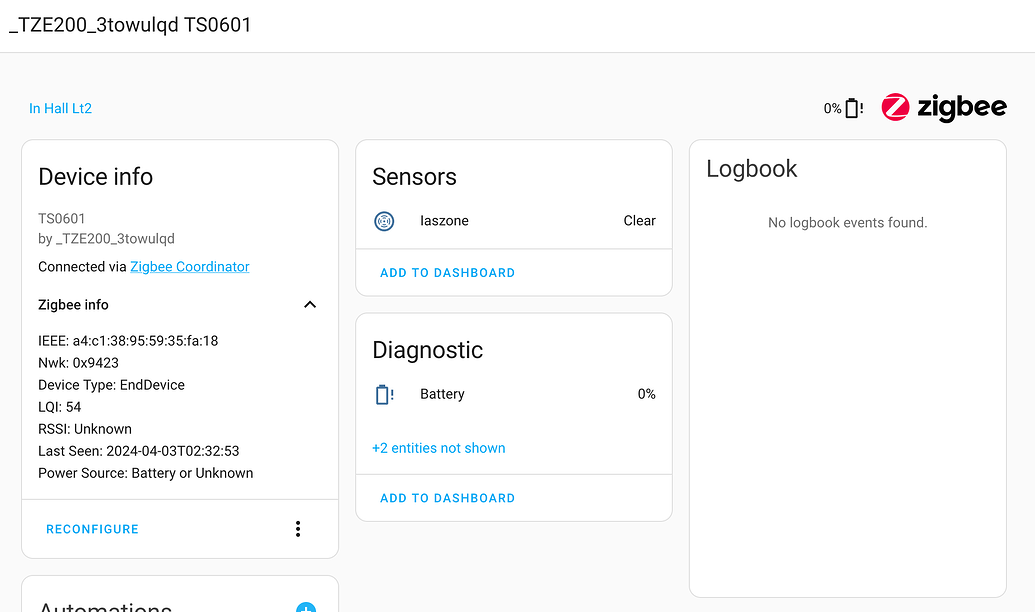Click the Zigbee logo
Screen dimensions: 1035x612
[944, 107]
